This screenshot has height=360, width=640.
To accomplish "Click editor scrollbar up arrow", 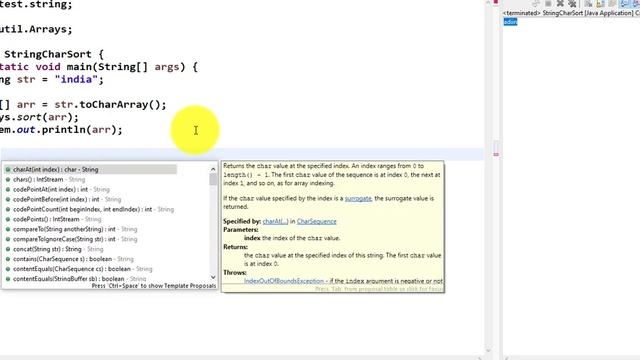I will [488, 2].
